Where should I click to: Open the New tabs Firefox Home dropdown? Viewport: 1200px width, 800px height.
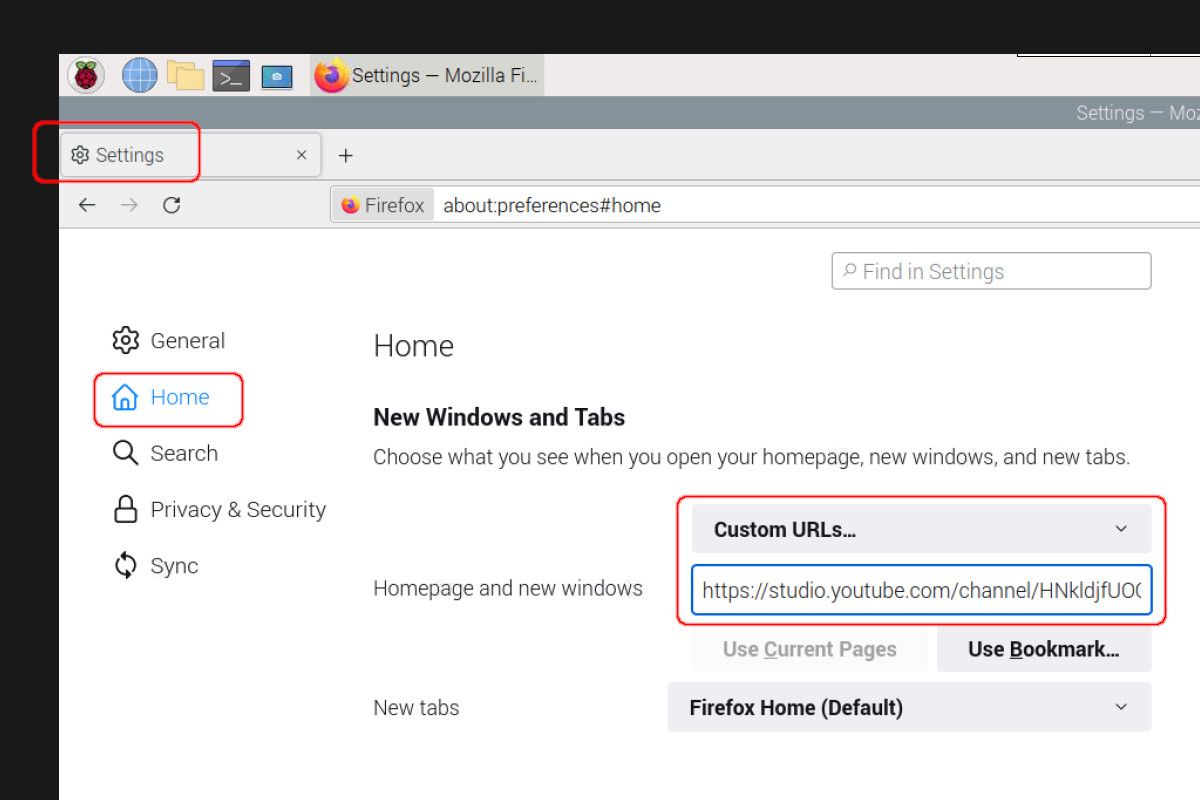click(x=909, y=708)
